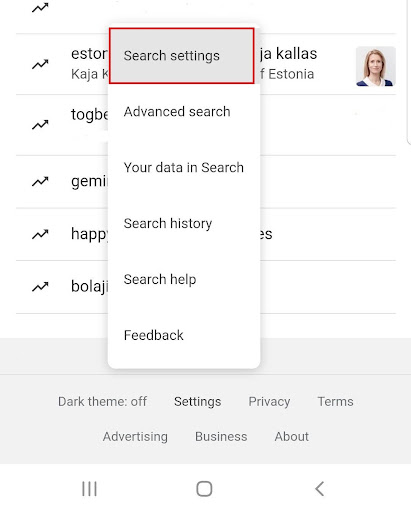Viewport: 411px width, 512px height.
Task: Open the Privacy footer link
Action: tap(269, 402)
